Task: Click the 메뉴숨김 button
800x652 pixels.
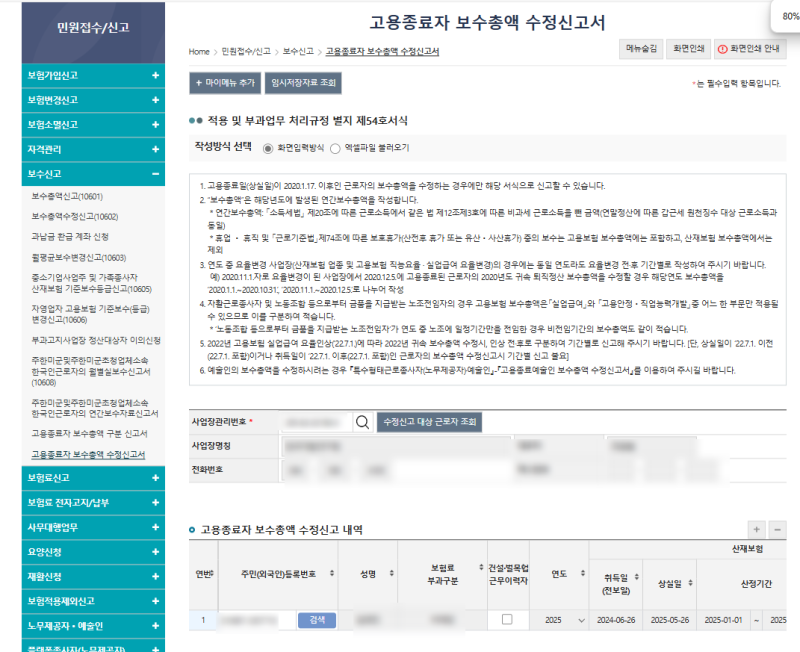Action: 641,49
